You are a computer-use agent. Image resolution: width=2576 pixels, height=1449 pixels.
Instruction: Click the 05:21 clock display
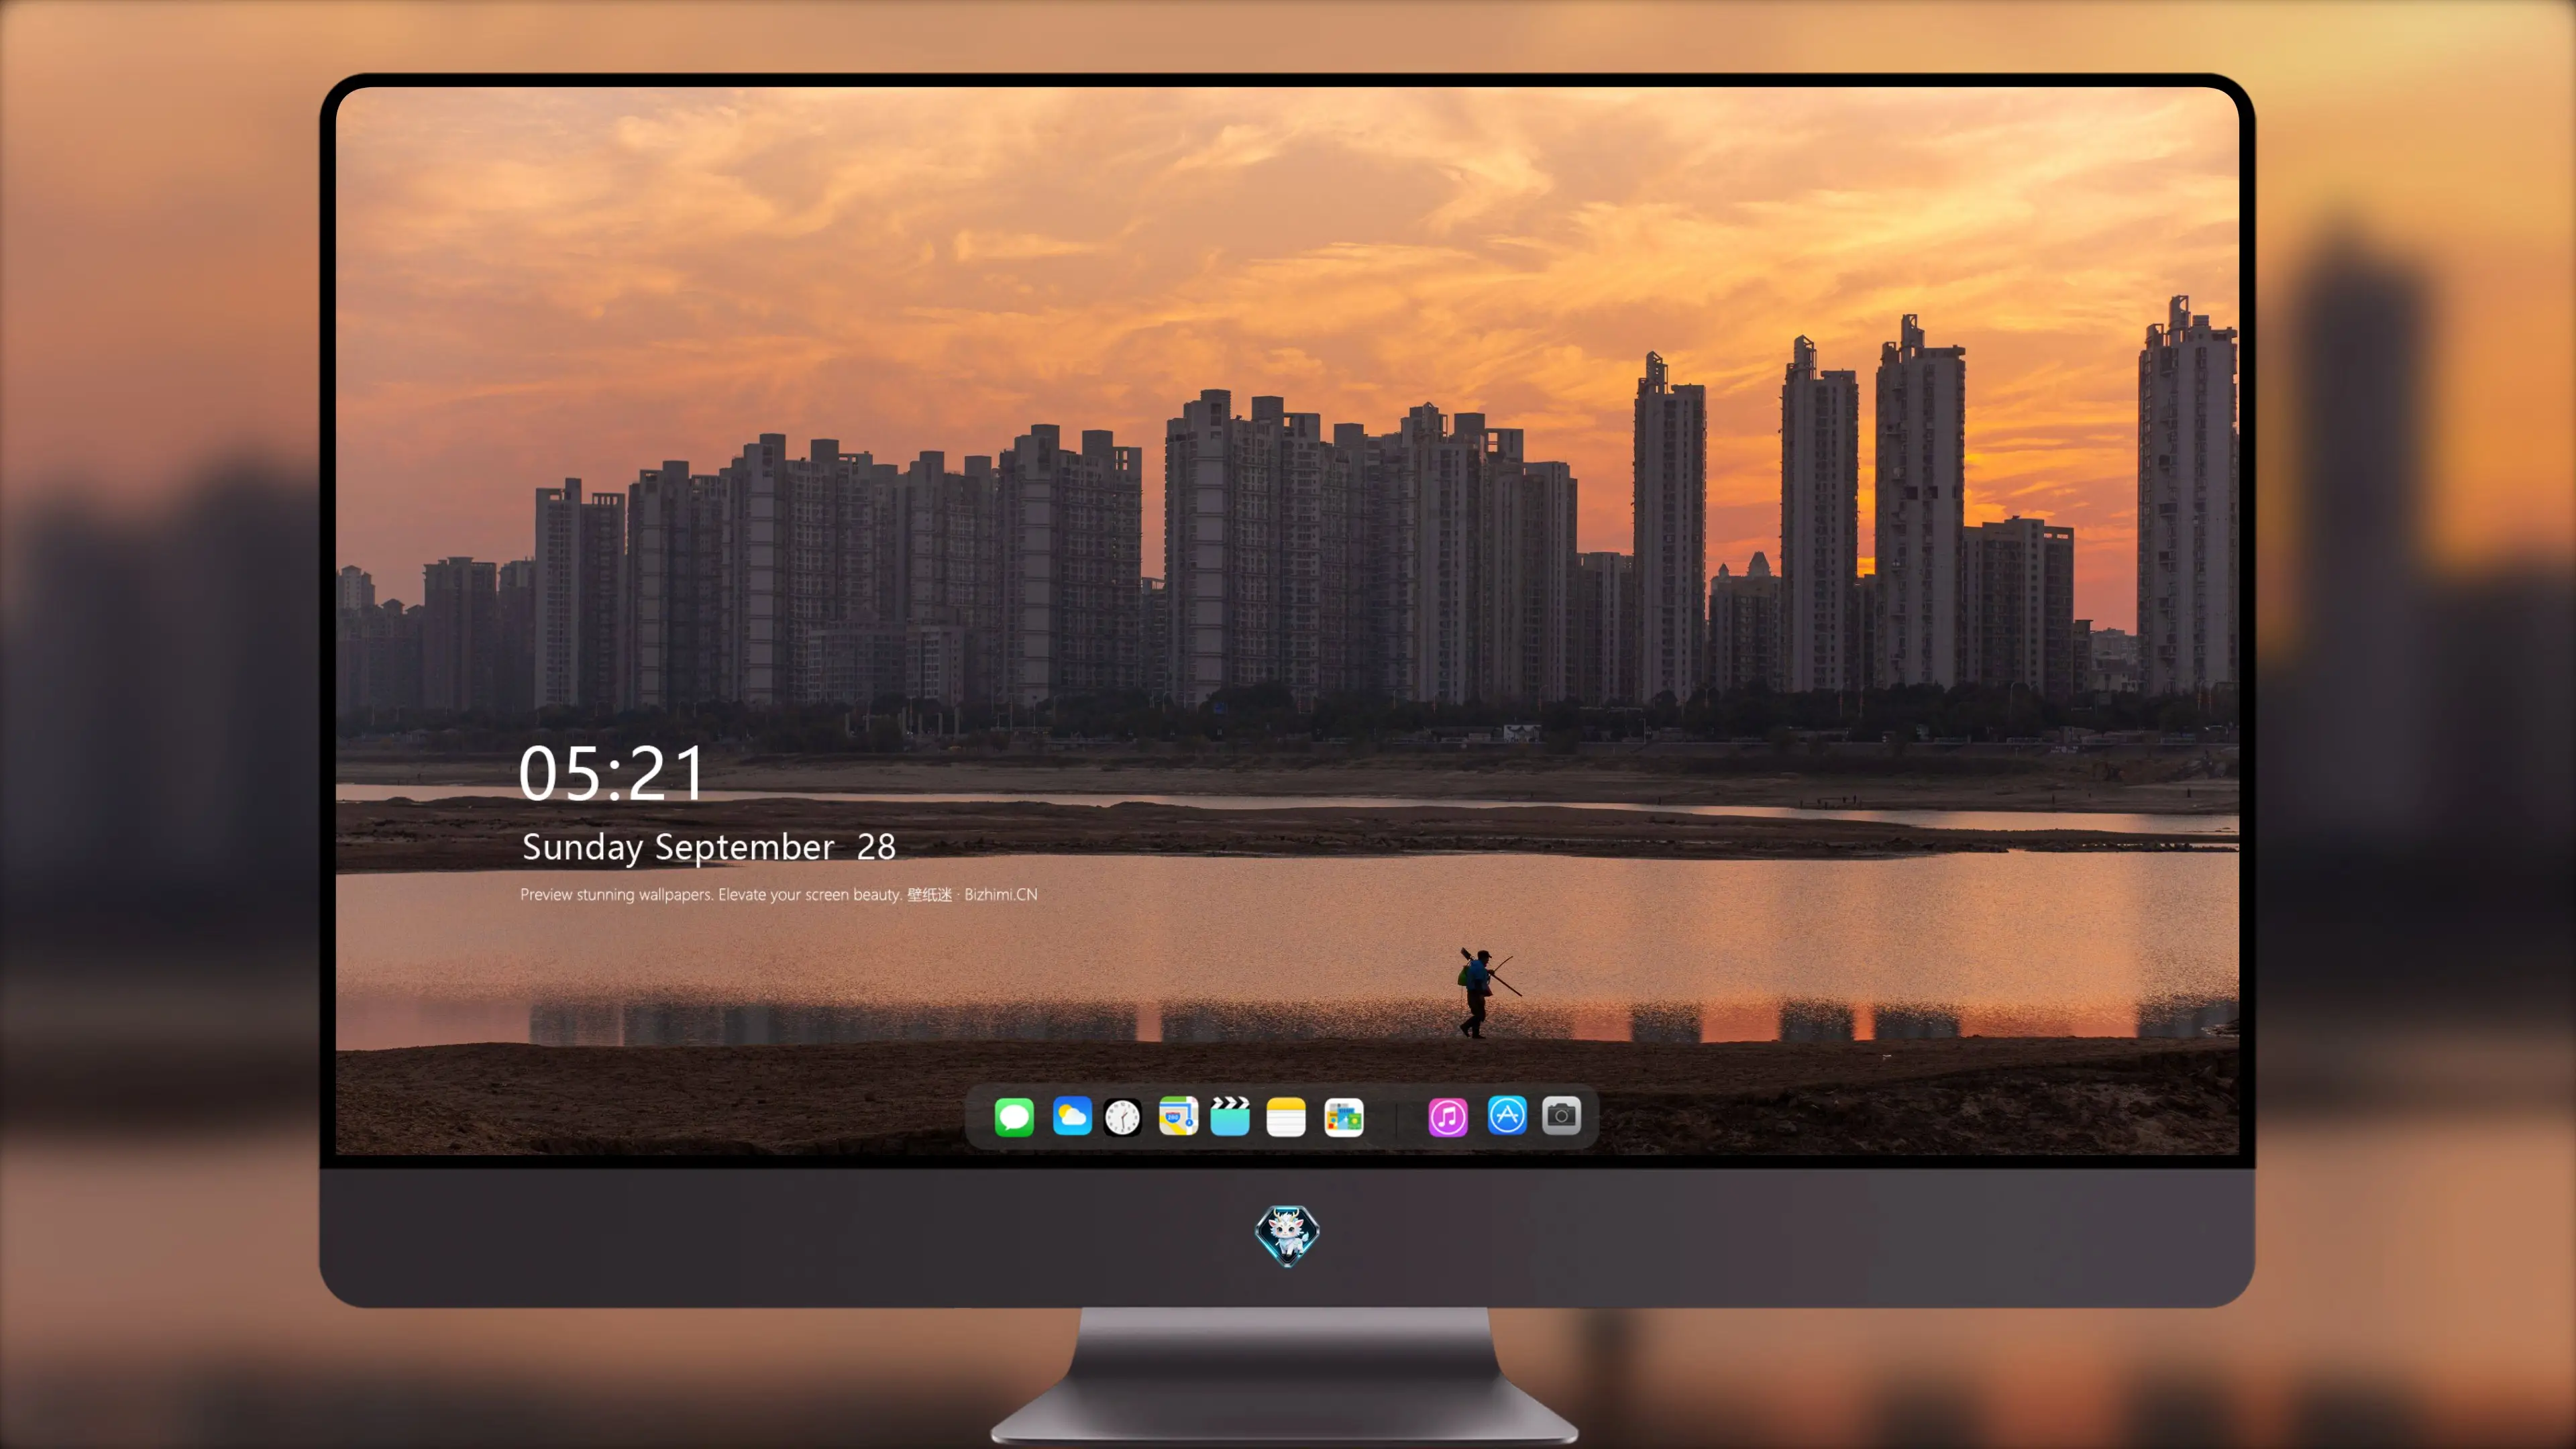611,773
